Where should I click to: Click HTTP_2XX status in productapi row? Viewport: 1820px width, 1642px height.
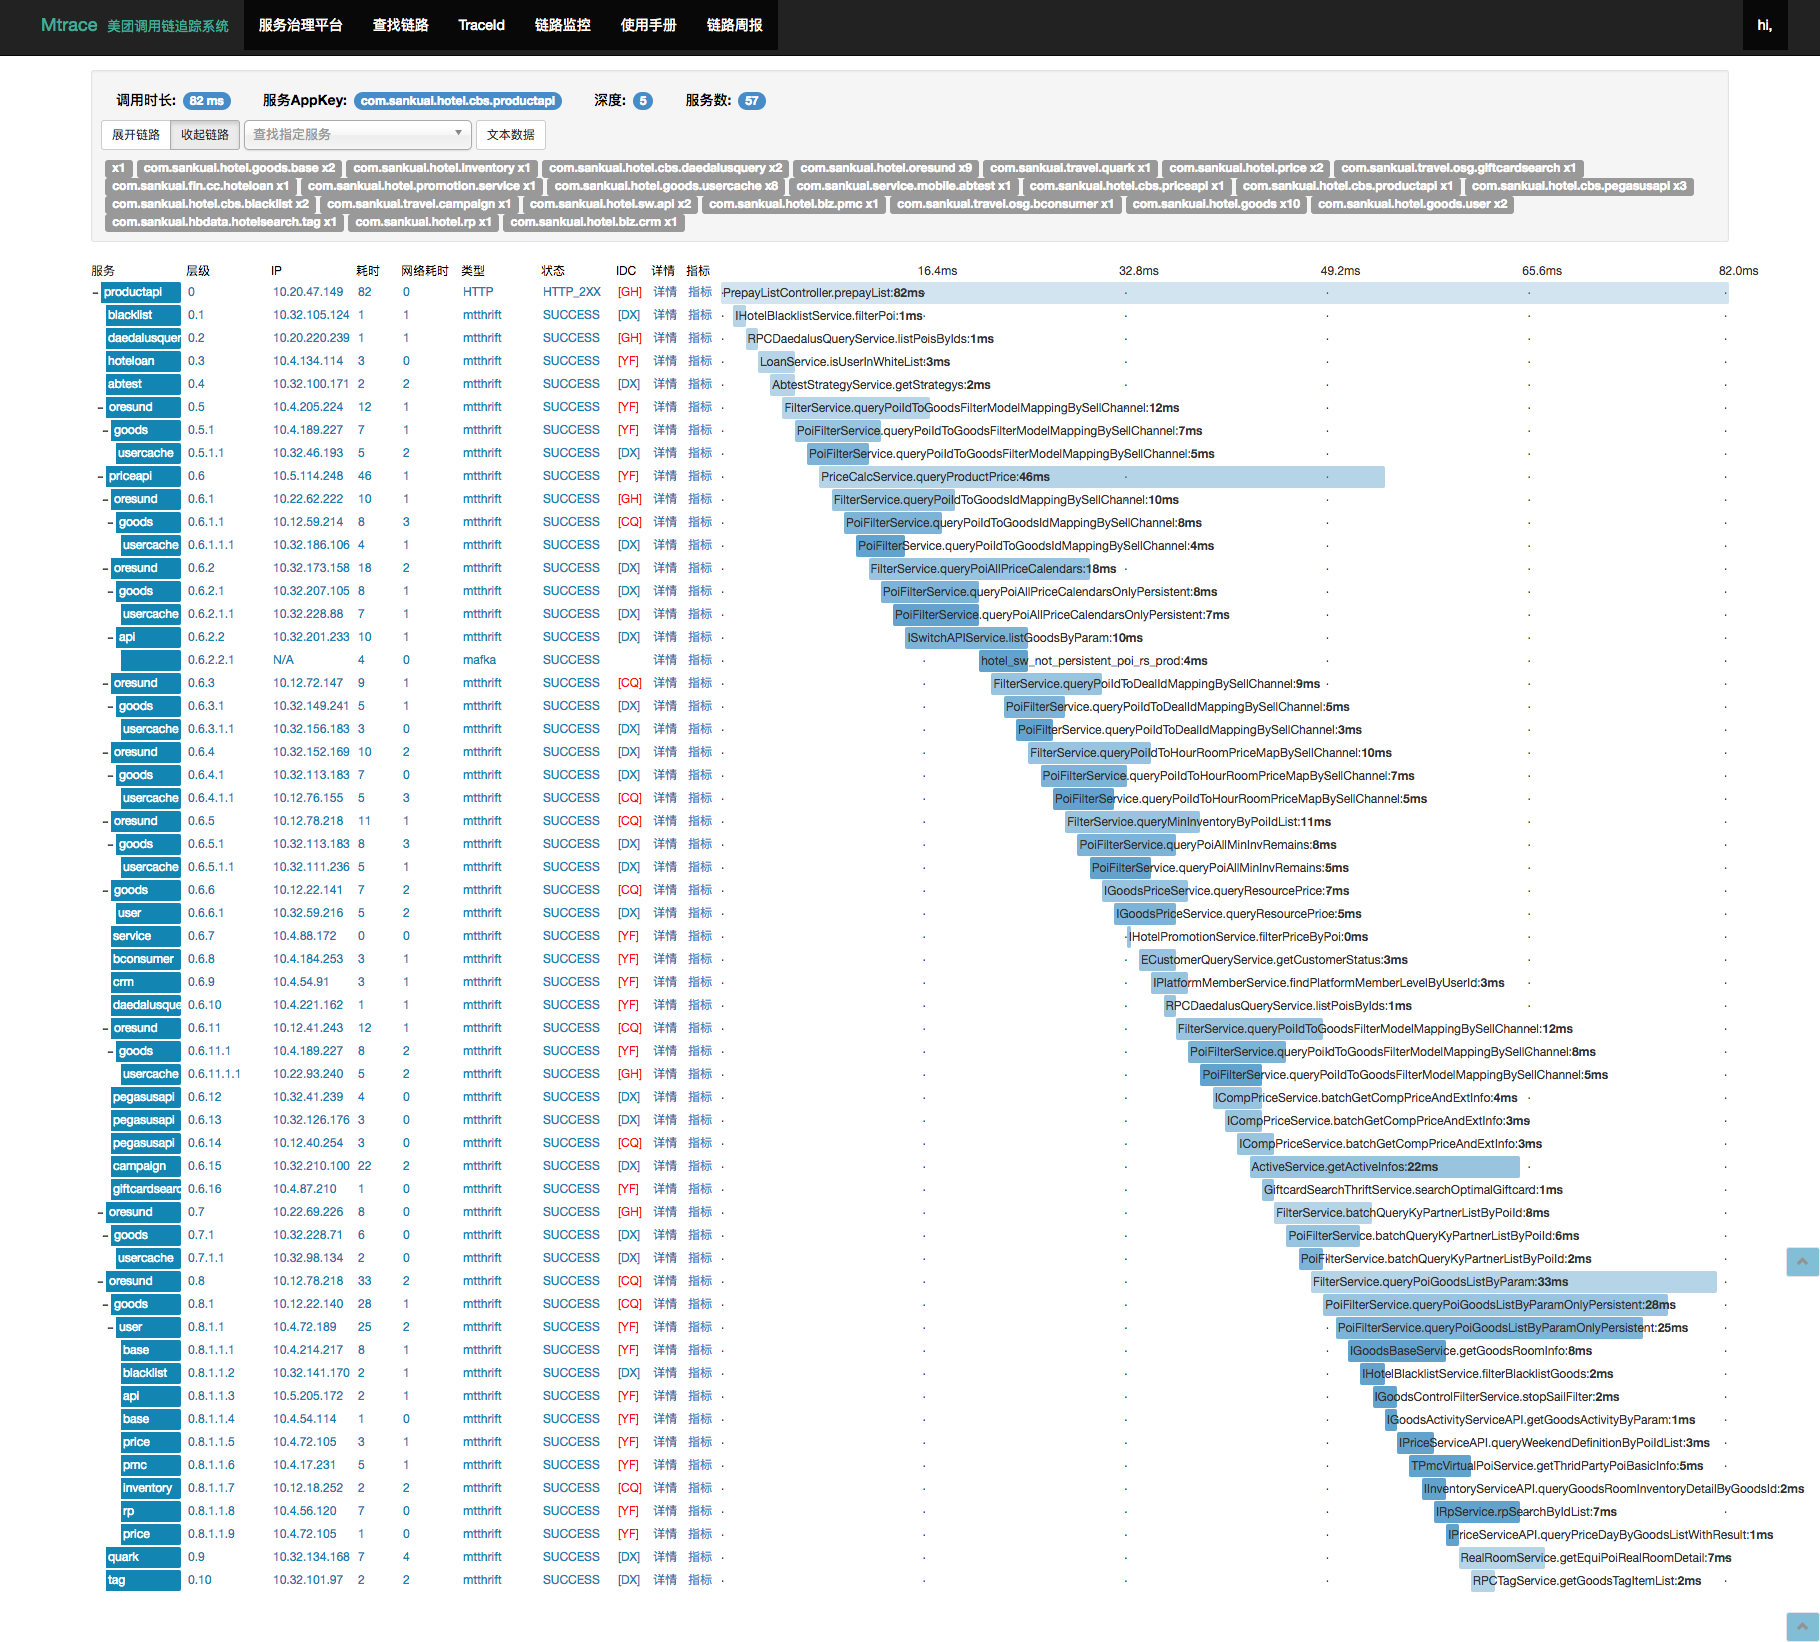pyautogui.click(x=572, y=292)
